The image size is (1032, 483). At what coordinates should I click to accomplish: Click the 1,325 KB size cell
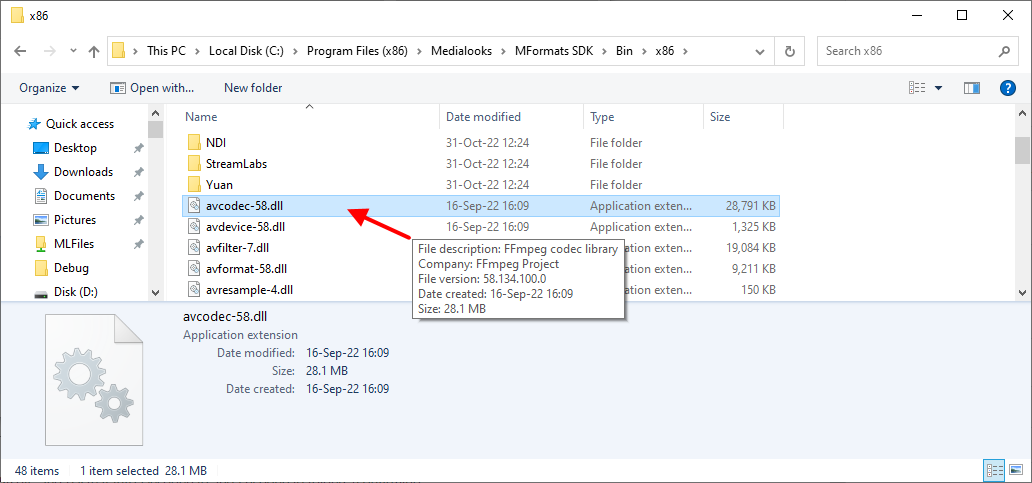pos(754,227)
